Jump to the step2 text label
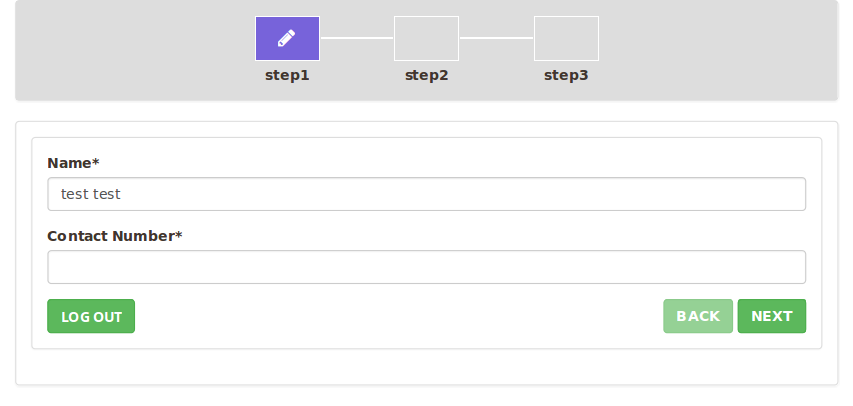 [x=426, y=75]
